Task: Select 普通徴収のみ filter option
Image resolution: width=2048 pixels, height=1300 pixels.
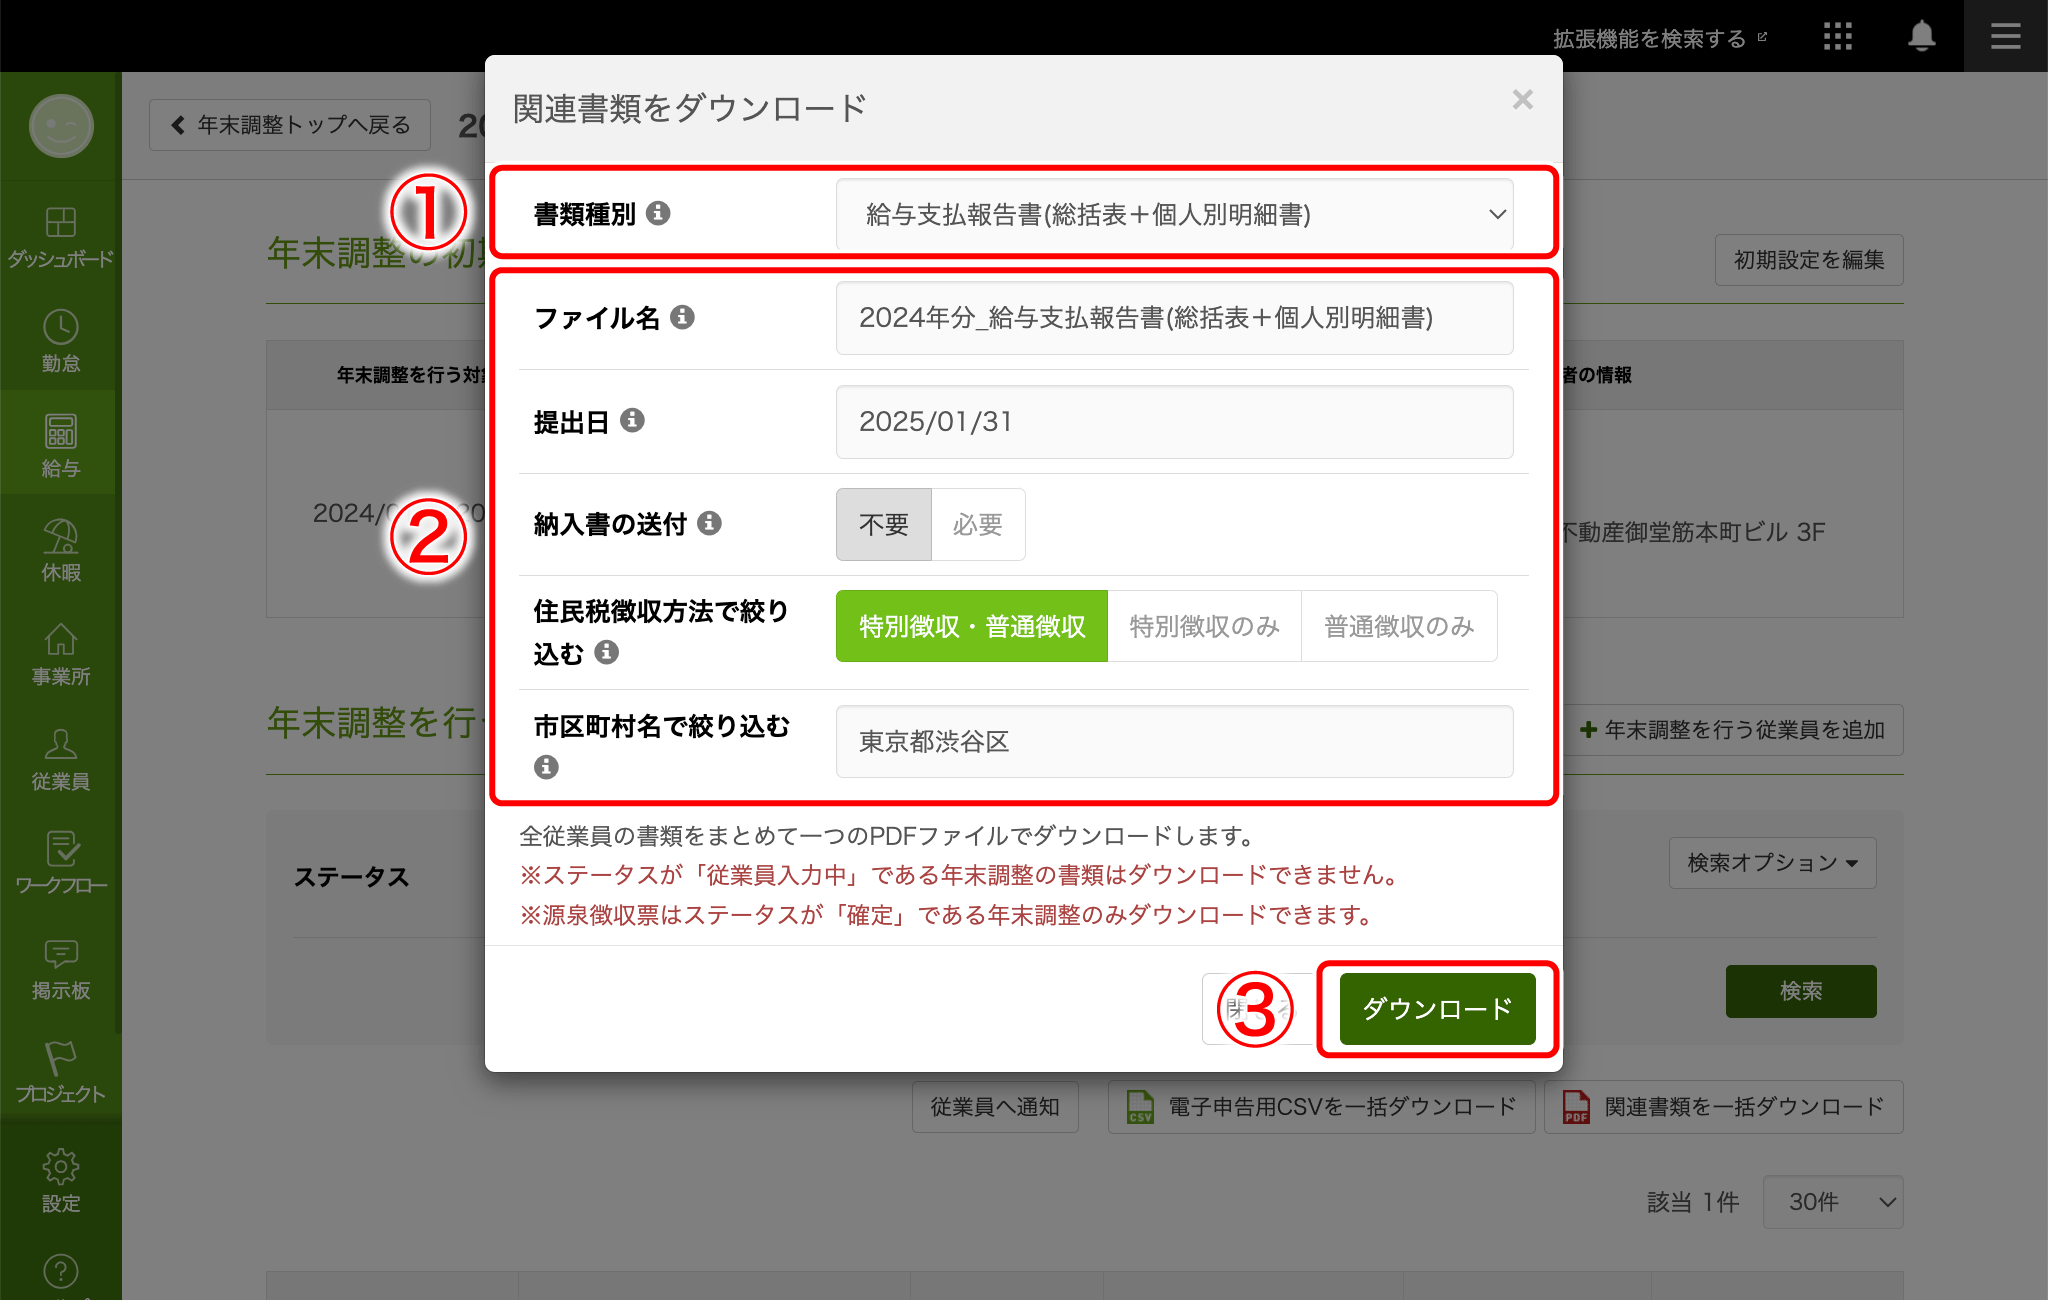Action: (1399, 626)
